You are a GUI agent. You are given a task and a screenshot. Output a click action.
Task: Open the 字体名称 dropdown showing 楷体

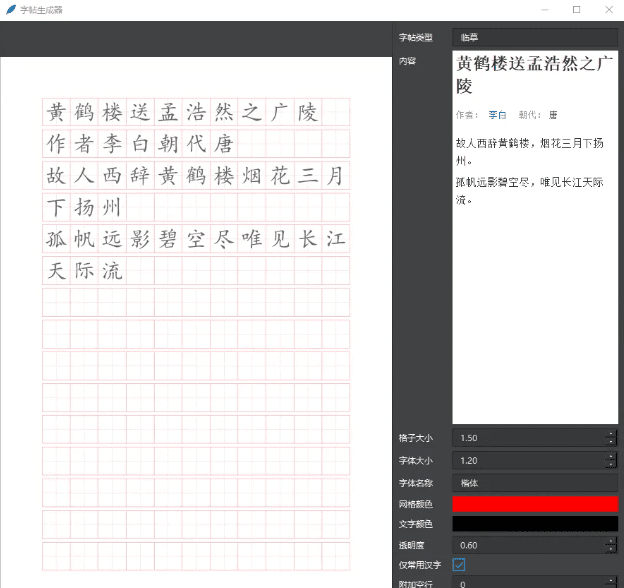pyautogui.click(x=534, y=483)
